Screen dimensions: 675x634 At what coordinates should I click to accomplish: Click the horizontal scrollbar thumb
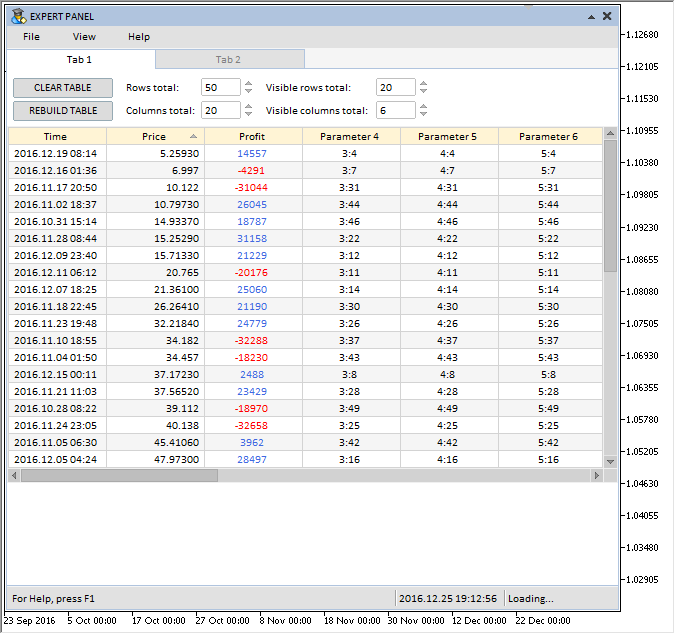[x=120, y=476]
